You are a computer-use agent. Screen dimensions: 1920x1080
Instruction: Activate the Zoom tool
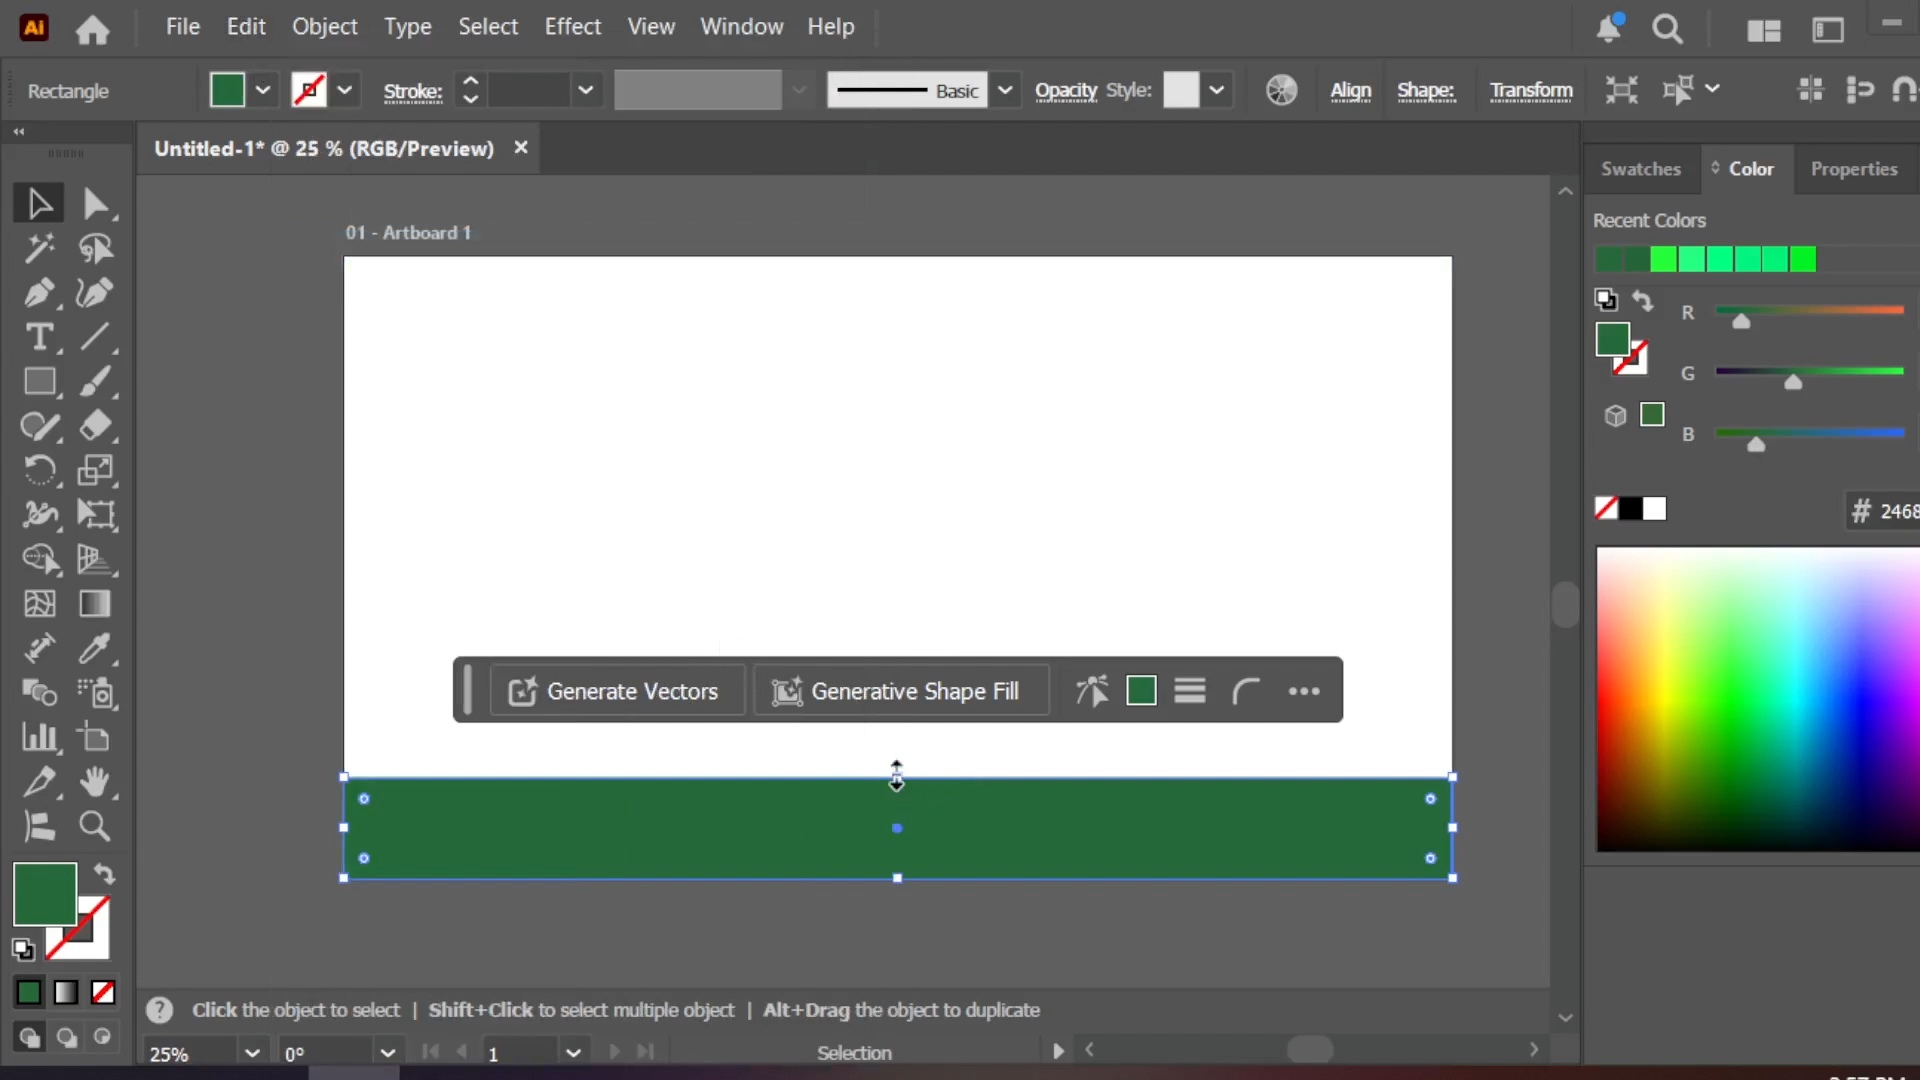tap(95, 826)
